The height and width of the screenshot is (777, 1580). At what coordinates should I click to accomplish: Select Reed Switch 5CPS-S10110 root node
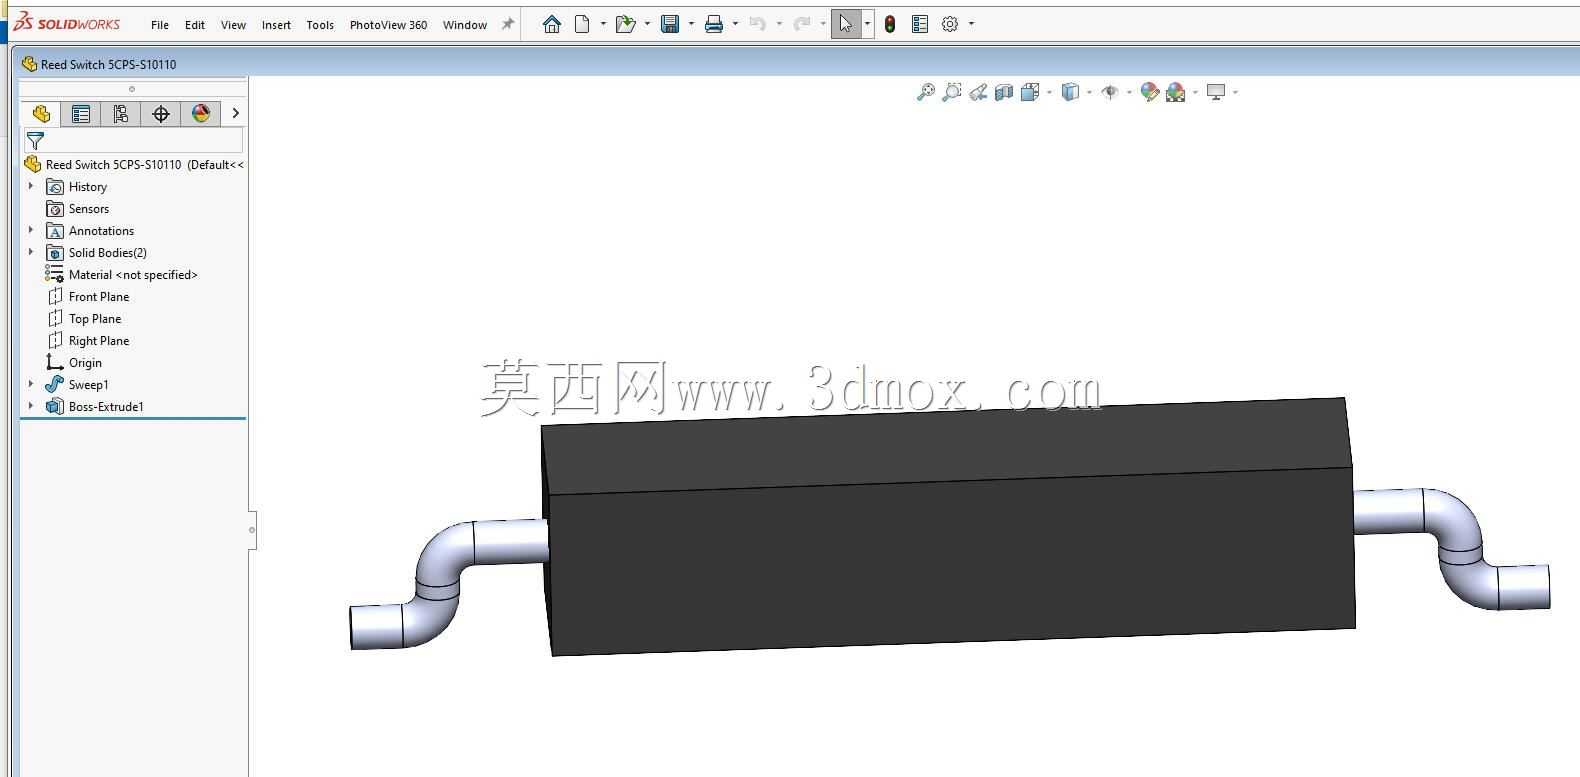coord(133,165)
